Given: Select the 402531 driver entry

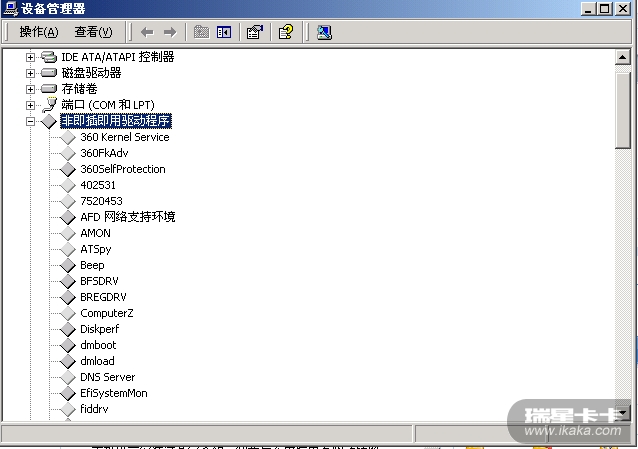Looking at the screenshot, I should tap(98, 185).
